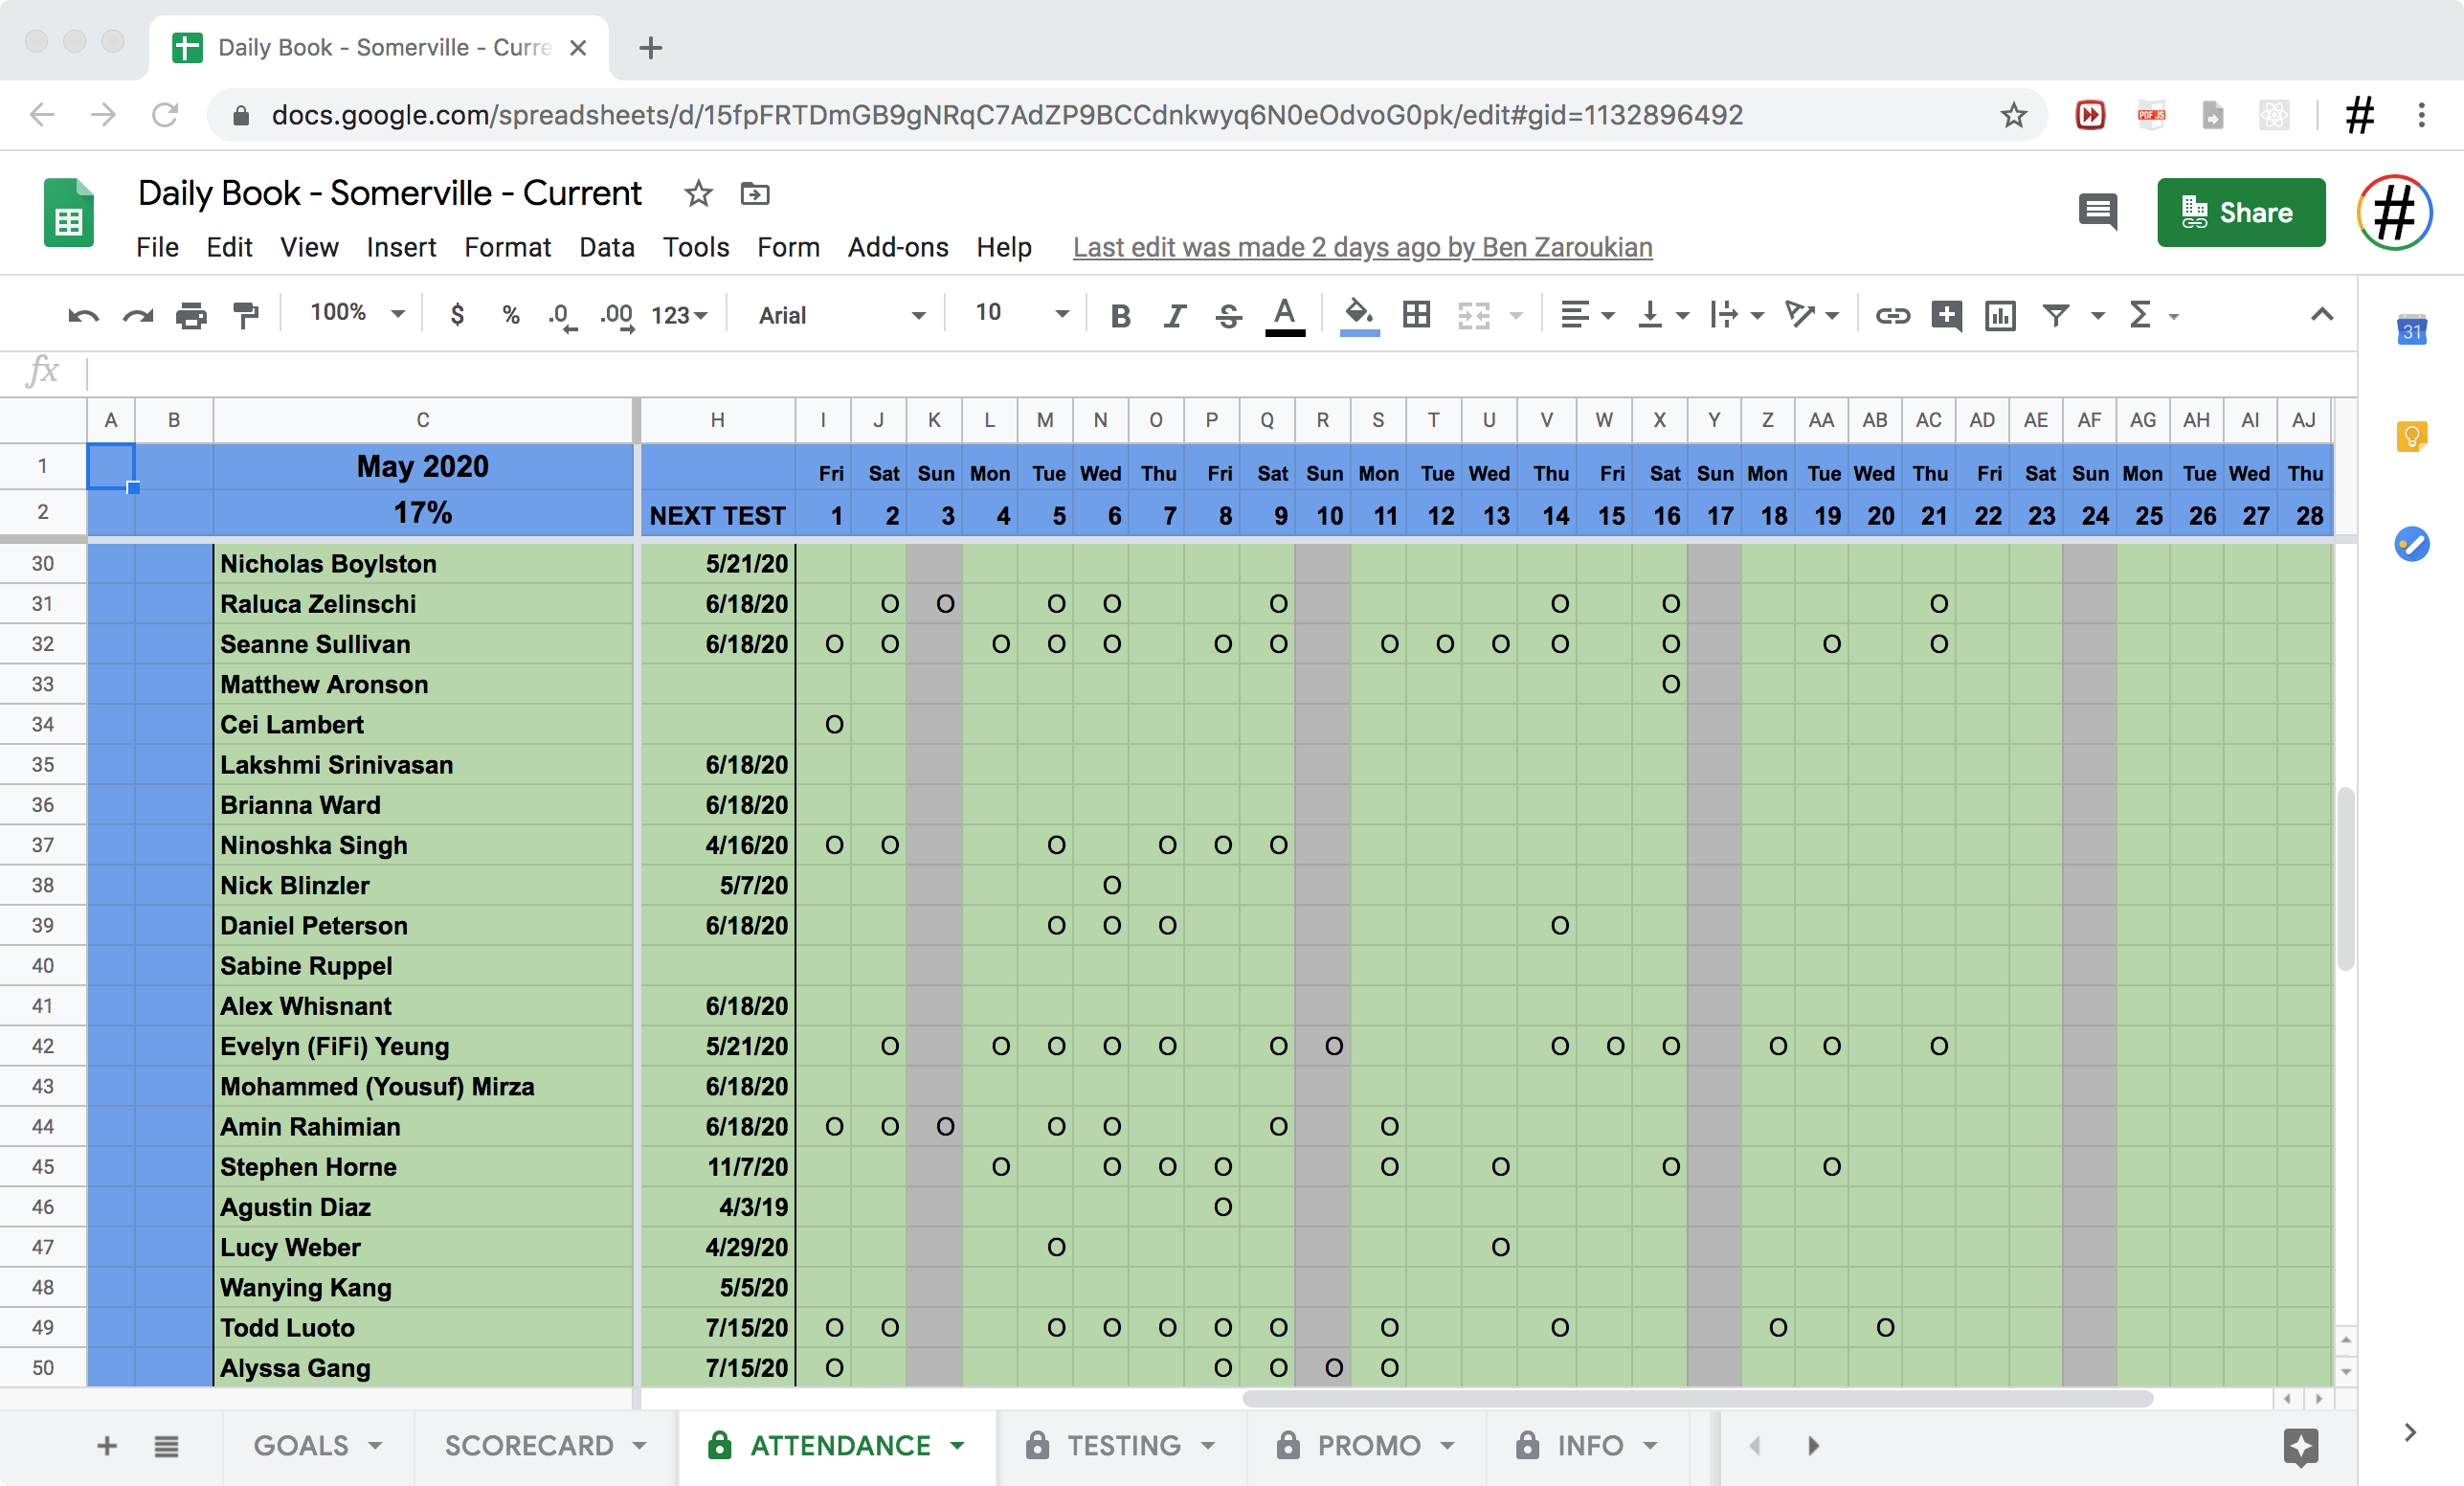Click the green Share button

pyautogui.click(x=2240, y=212)
